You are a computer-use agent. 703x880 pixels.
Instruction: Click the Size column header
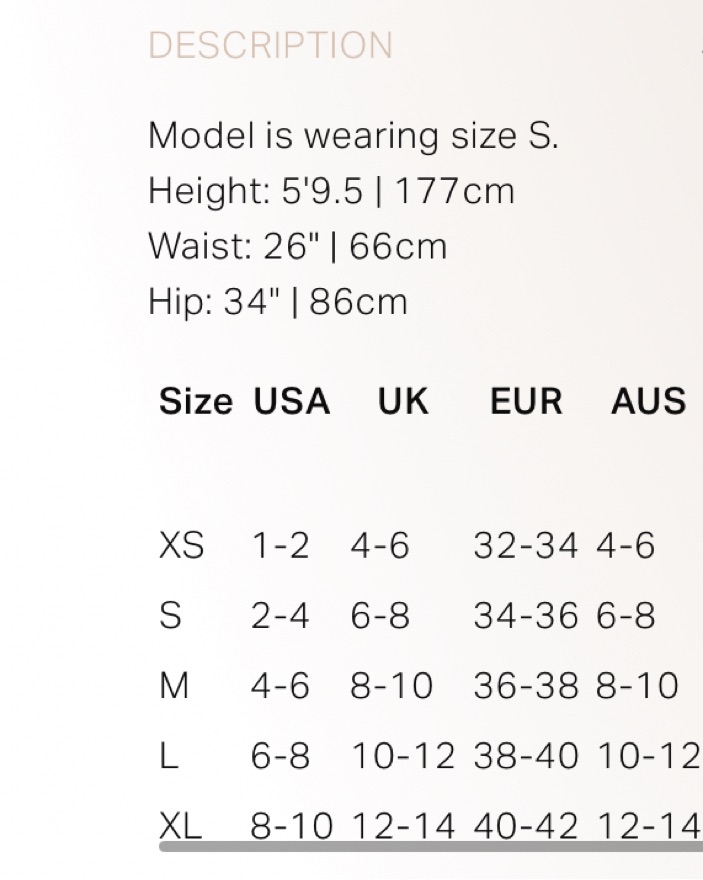click(195, 402)
